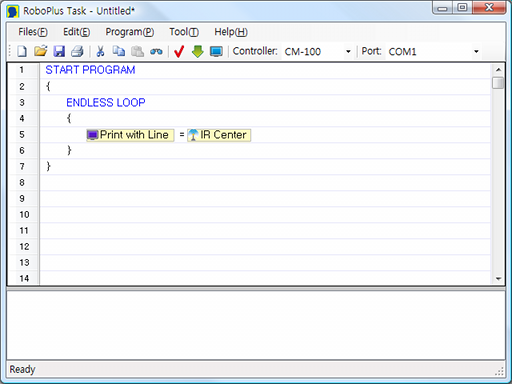Select the Print with Line block
The image size is (512, 384).
coord(130,135)
